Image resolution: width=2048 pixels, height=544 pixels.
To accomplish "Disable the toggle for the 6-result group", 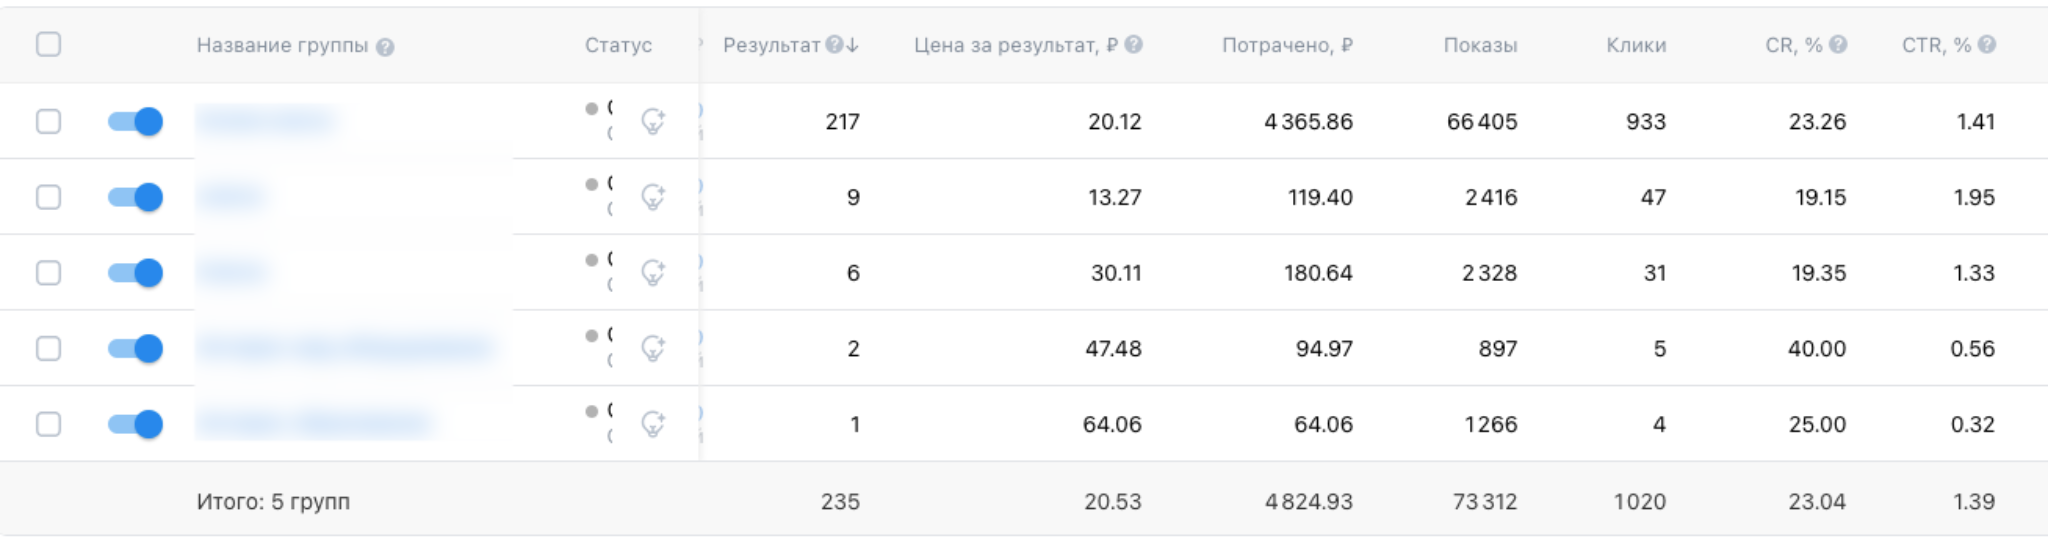I will point(135,273).
